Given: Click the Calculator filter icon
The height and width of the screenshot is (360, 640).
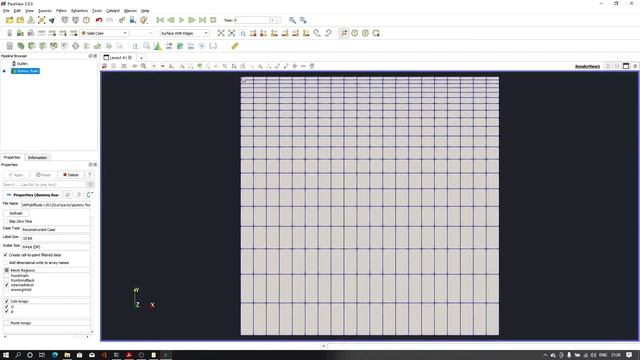Looking at the screenshot, I should click(10, 46).
